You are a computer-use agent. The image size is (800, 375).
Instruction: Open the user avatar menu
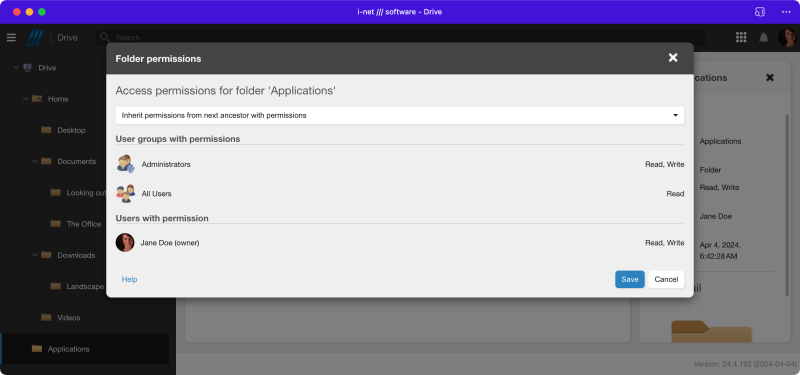(x=787, y=38)
